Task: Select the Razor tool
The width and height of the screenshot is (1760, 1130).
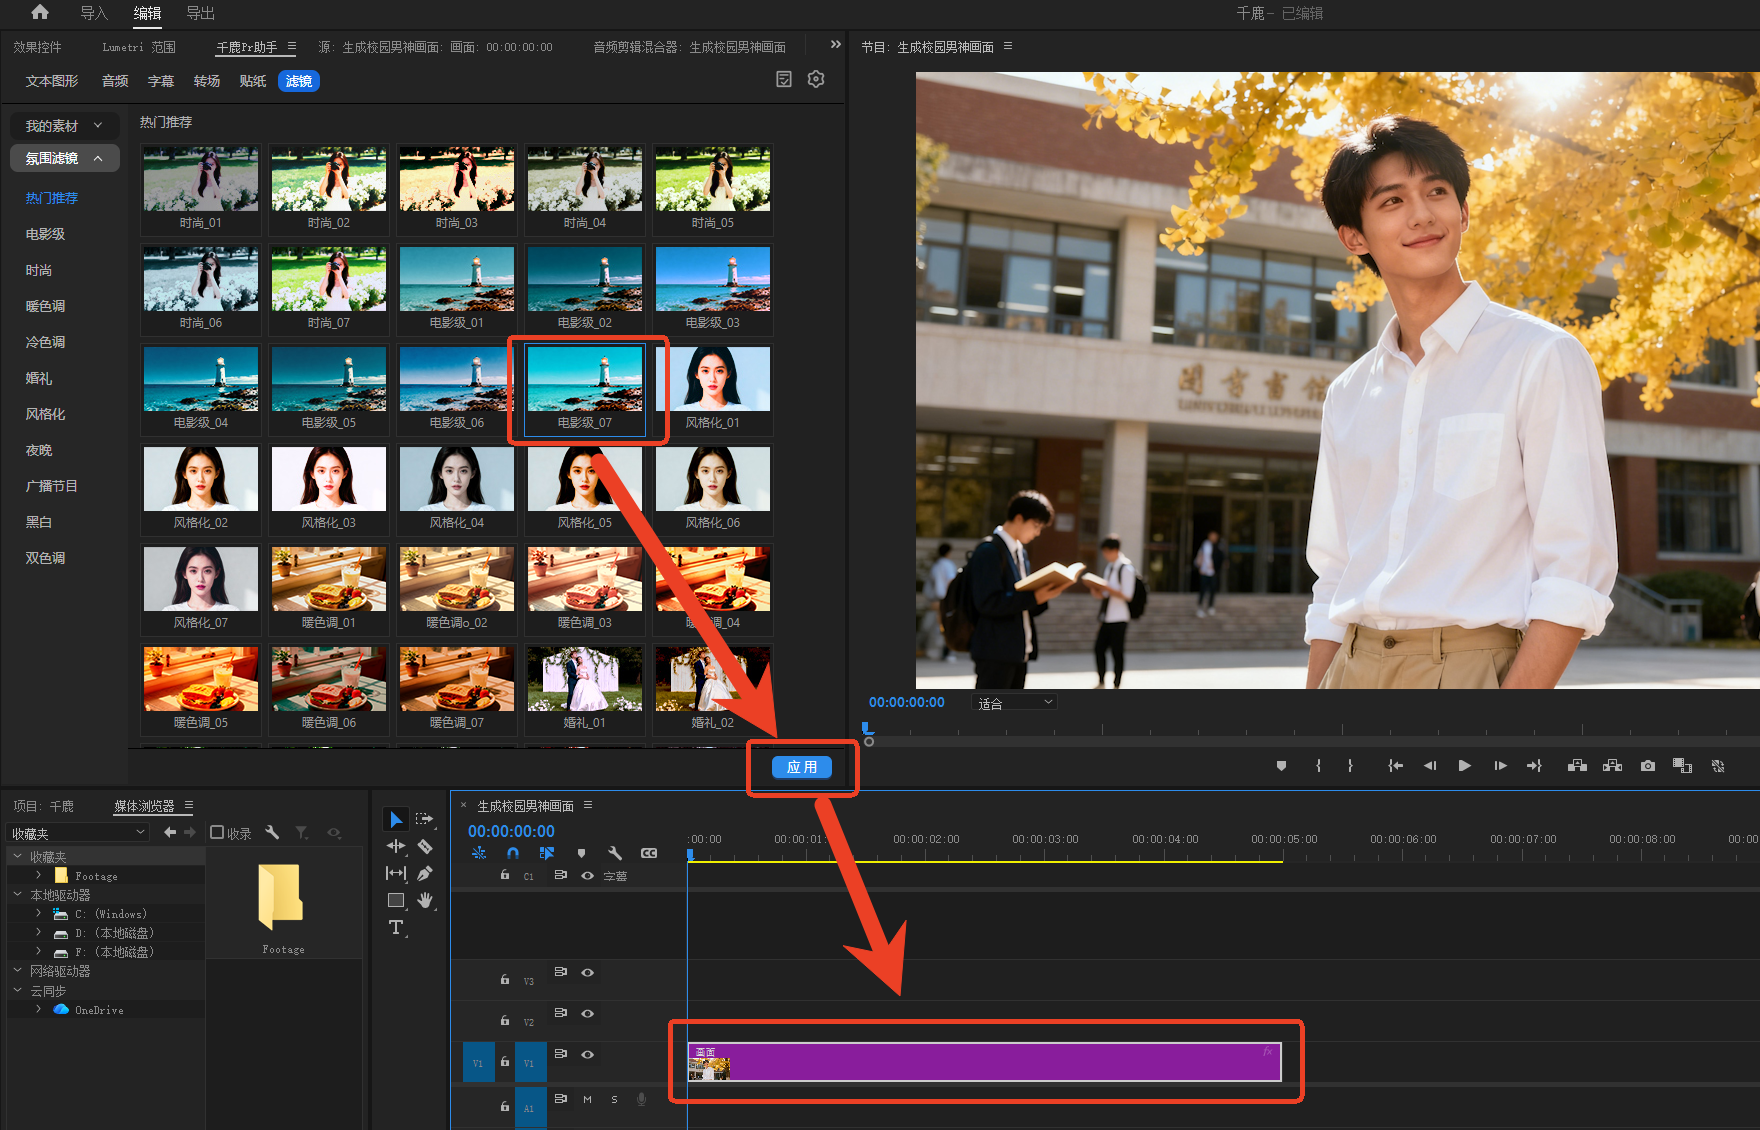Action: (425, 846)
